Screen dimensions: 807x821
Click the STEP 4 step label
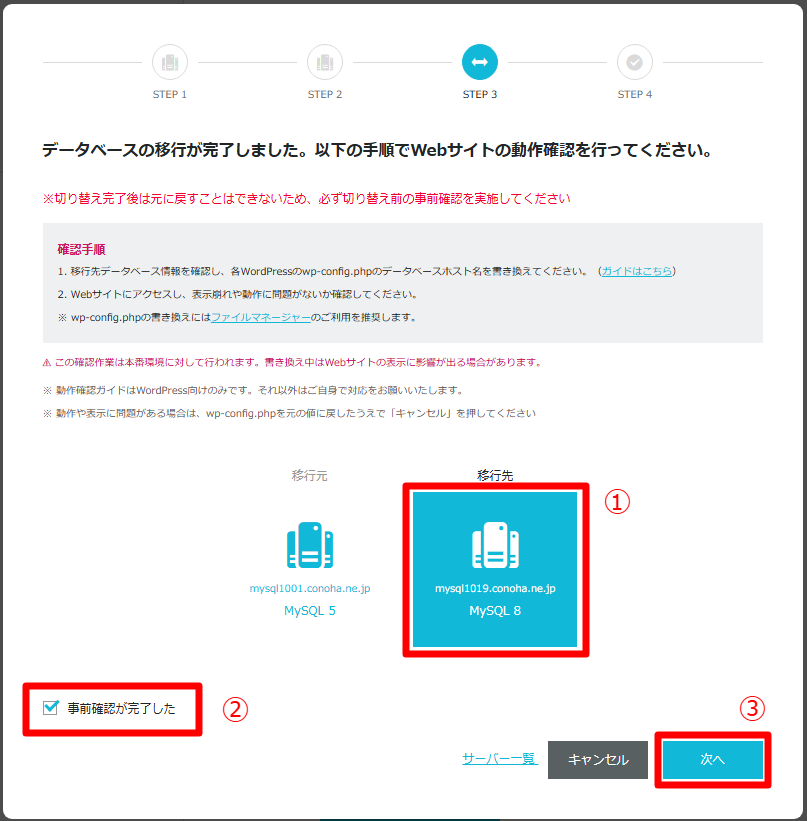pos(635,94)
